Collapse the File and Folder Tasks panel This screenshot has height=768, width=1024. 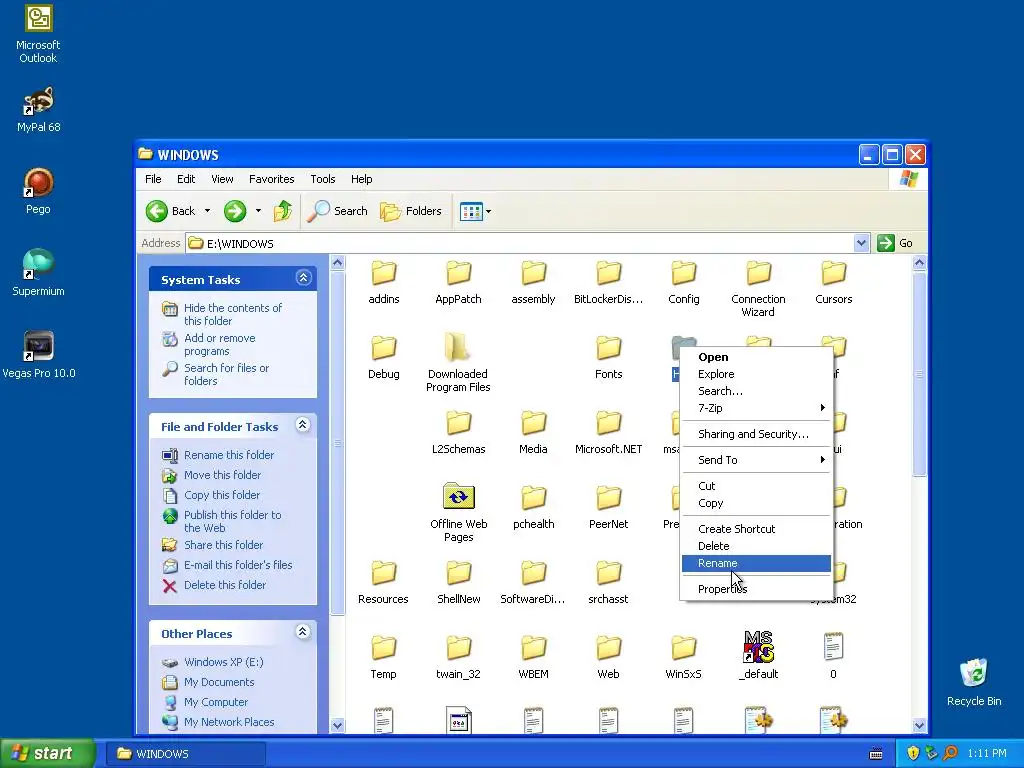pos(302,425)
